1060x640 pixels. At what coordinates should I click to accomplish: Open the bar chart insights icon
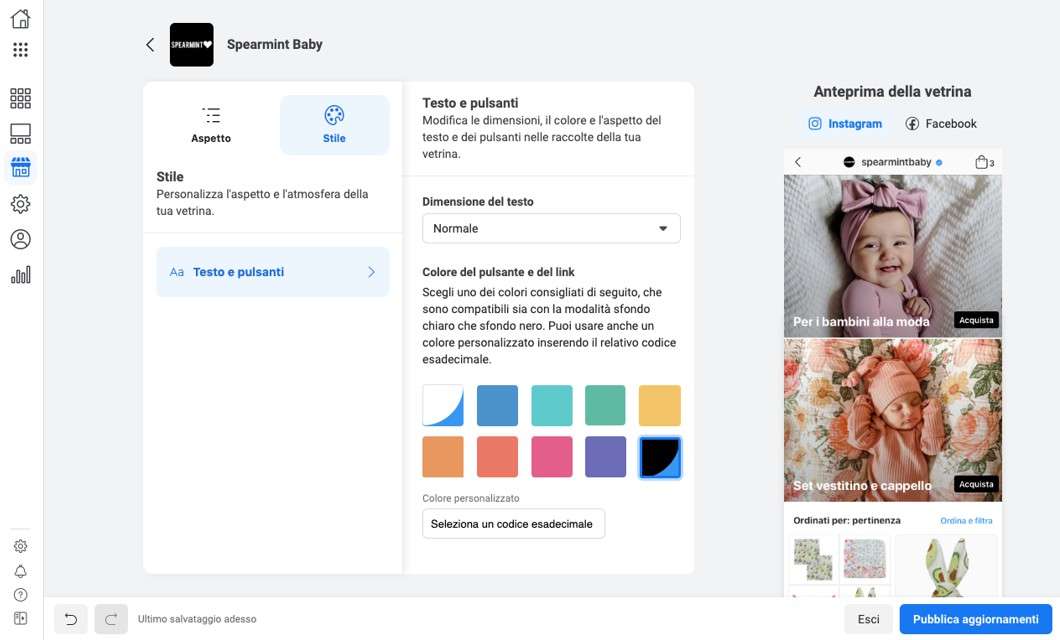20,275
